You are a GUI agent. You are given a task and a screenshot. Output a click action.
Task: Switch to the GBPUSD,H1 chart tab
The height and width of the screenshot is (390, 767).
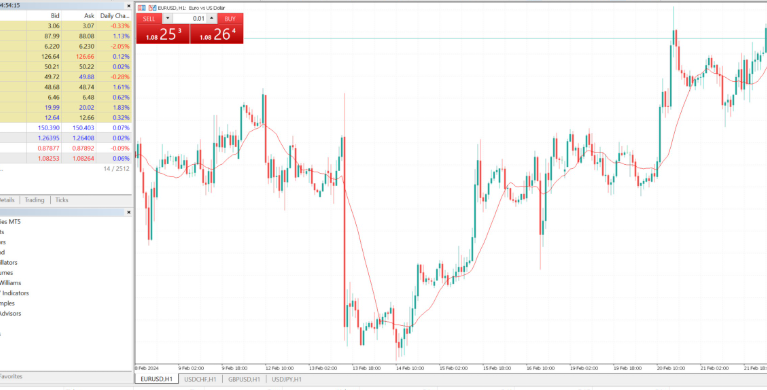(244, 379)
